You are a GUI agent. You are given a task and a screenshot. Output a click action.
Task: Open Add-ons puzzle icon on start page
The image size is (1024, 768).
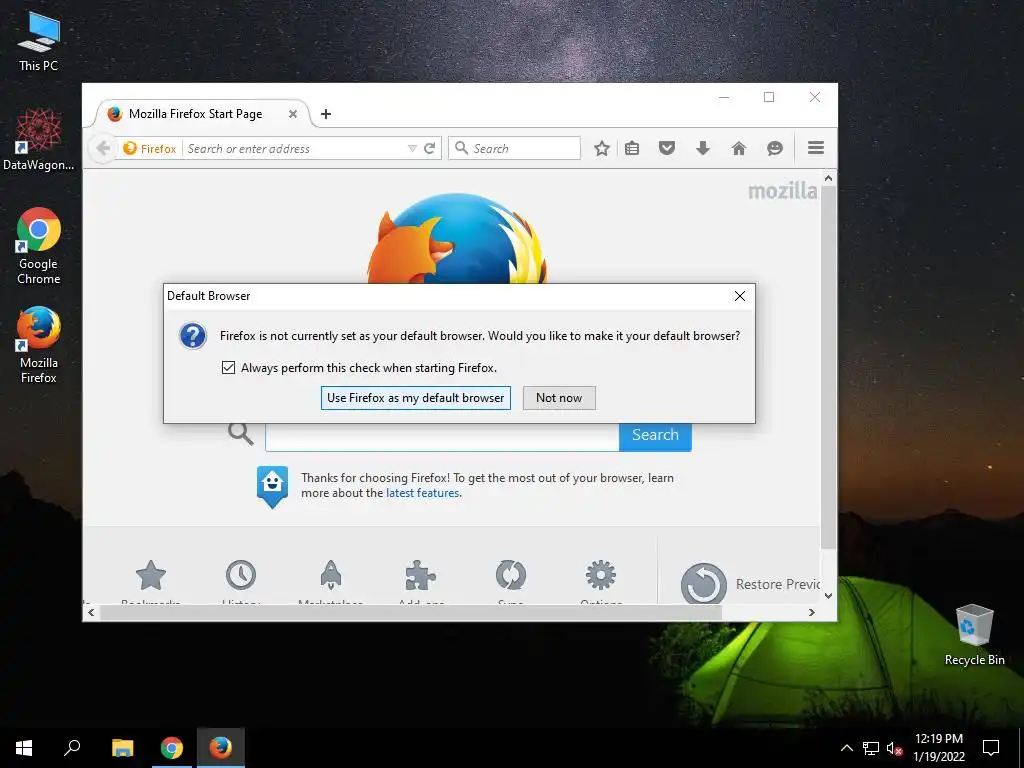click(x=421, y=575)
